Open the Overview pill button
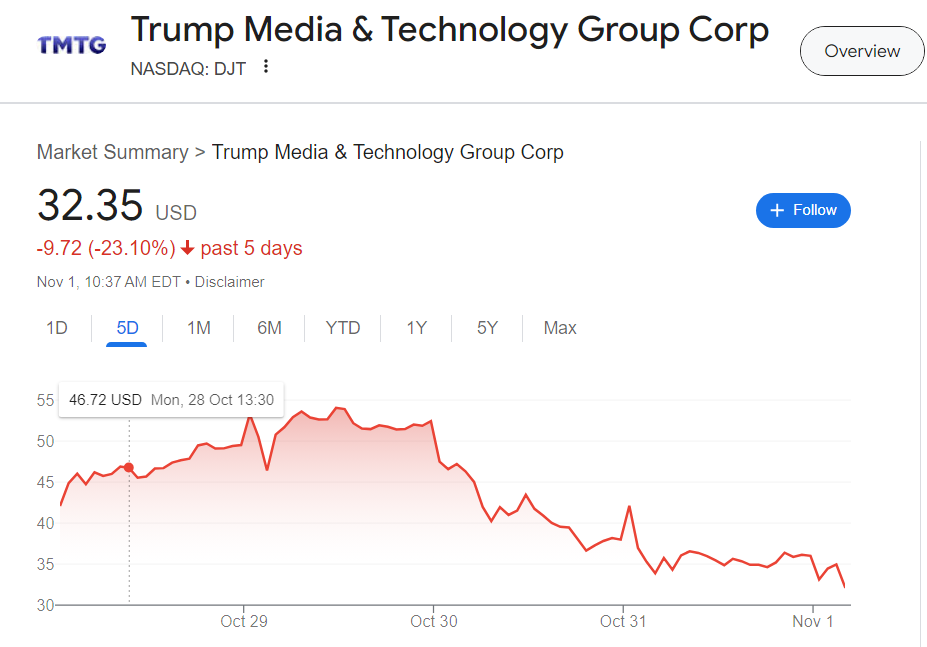This screenshot has height=647, width=927. [x=862, y=51]
